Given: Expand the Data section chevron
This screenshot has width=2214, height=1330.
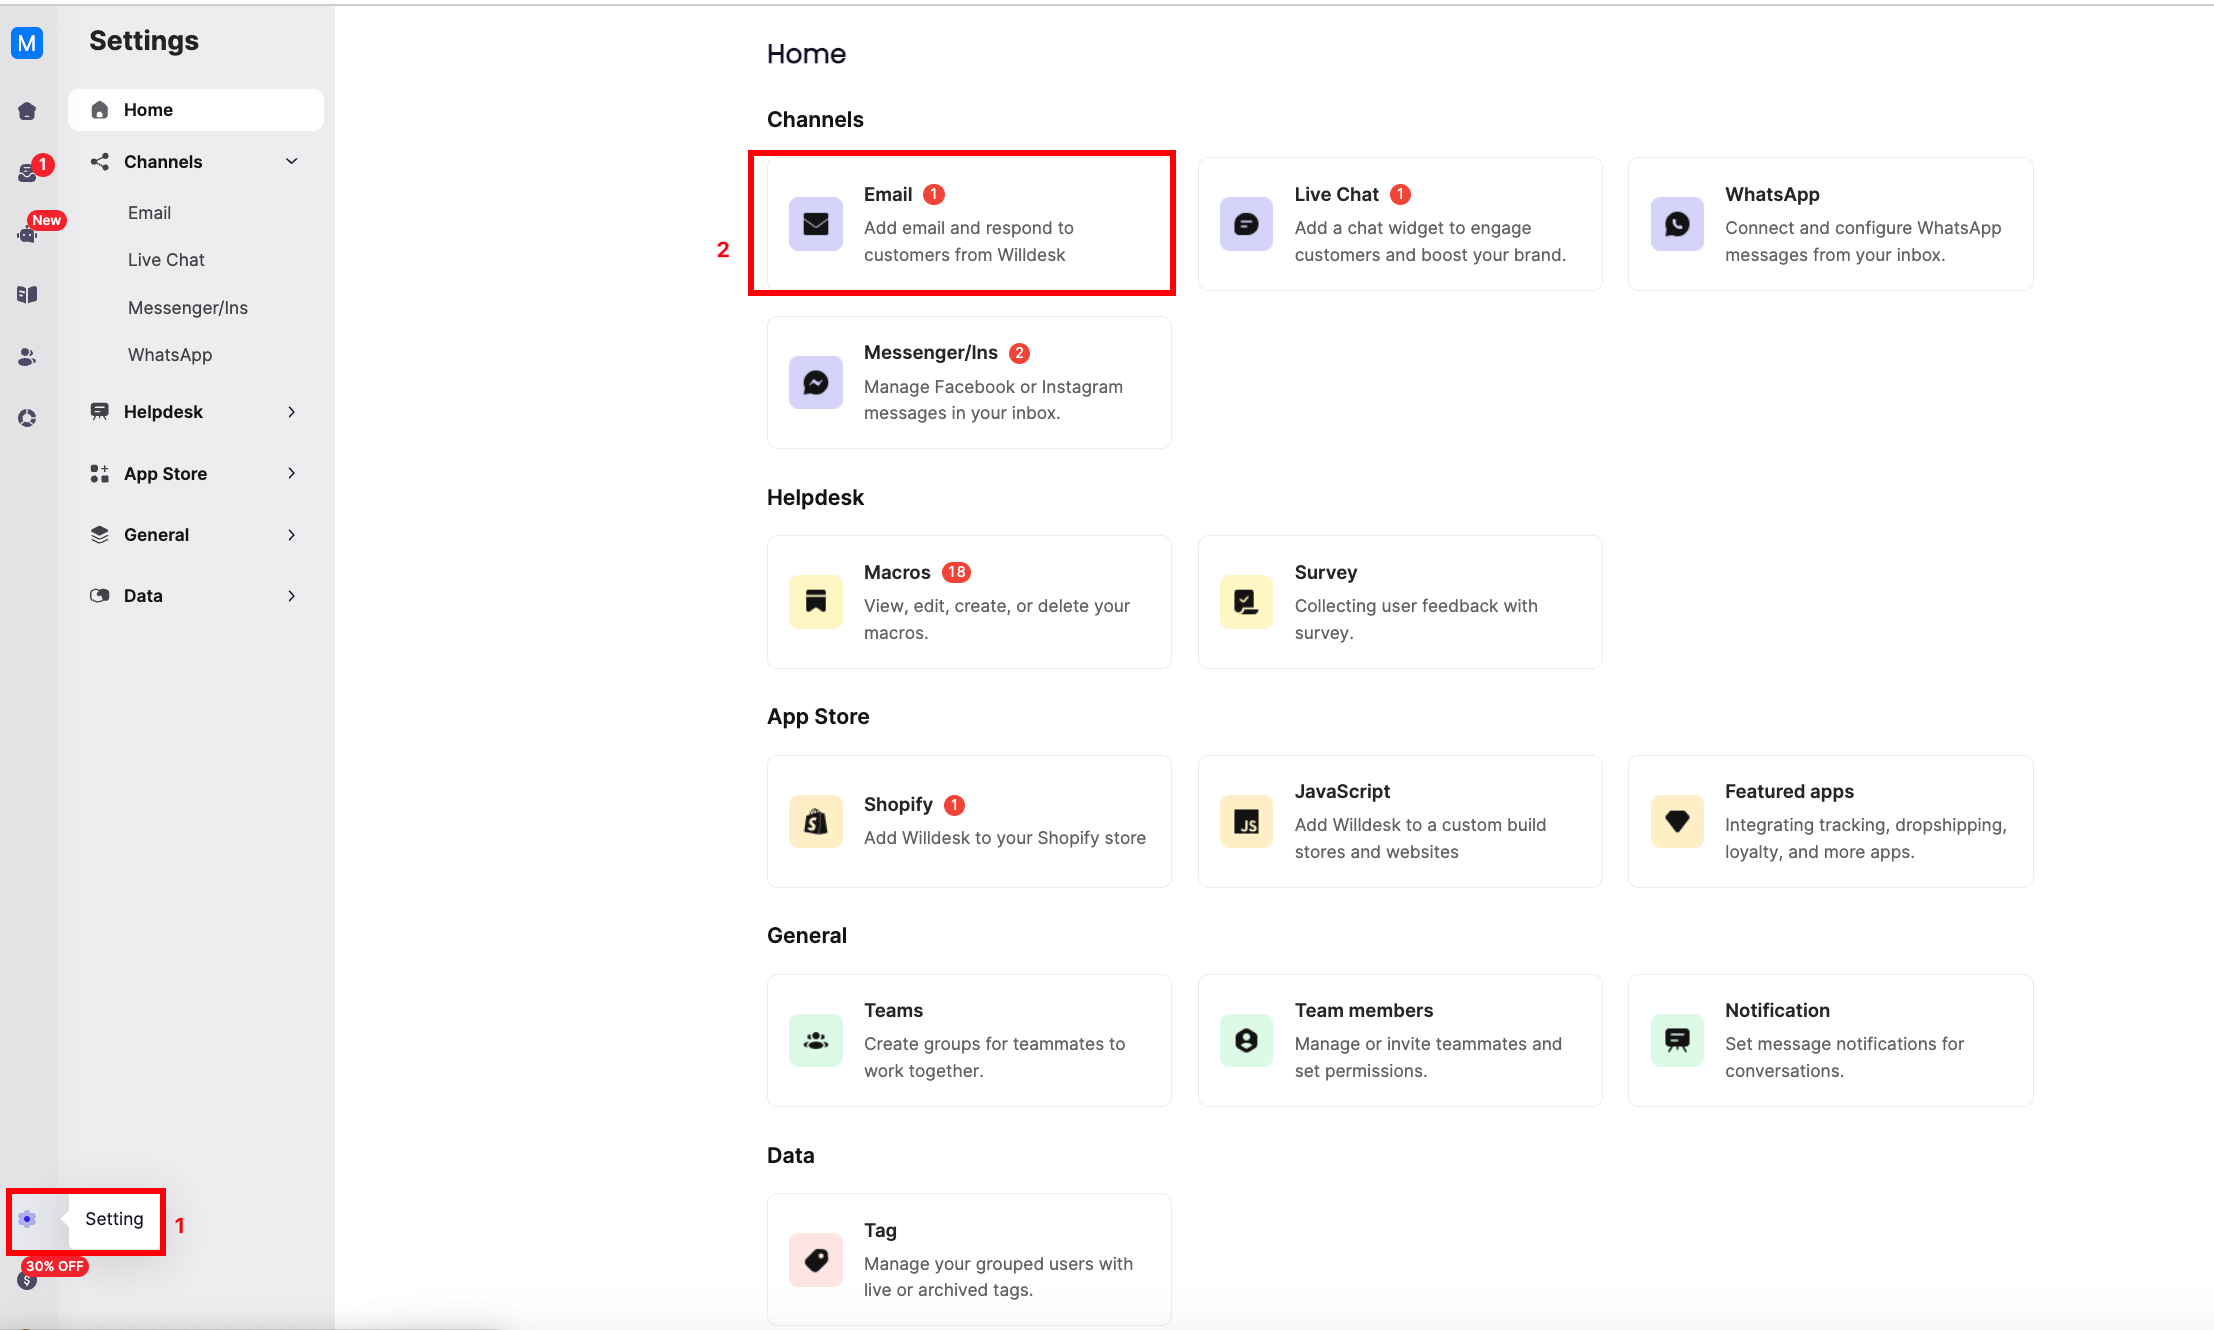Looking at the screenshot, I should coord(292,596).
